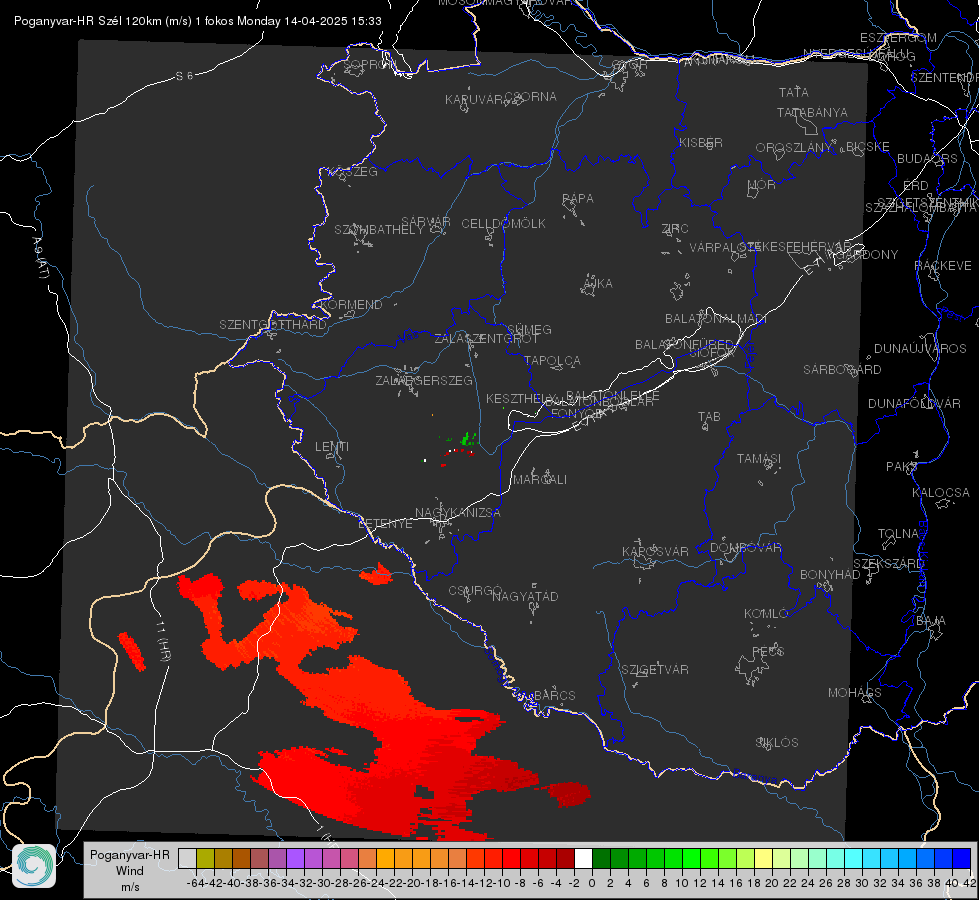Click the PÁPA city label

click(578, 199)
